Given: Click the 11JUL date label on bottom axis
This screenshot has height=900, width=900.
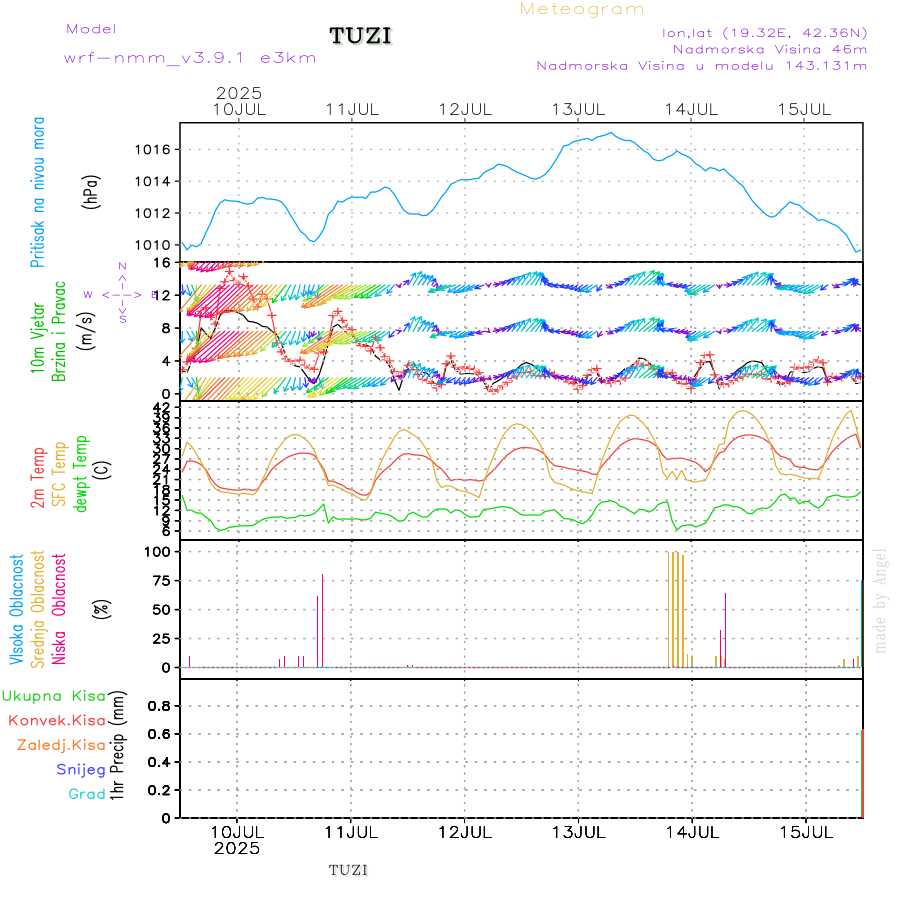Looking at the screenshot, I should (x=351, y=830).
